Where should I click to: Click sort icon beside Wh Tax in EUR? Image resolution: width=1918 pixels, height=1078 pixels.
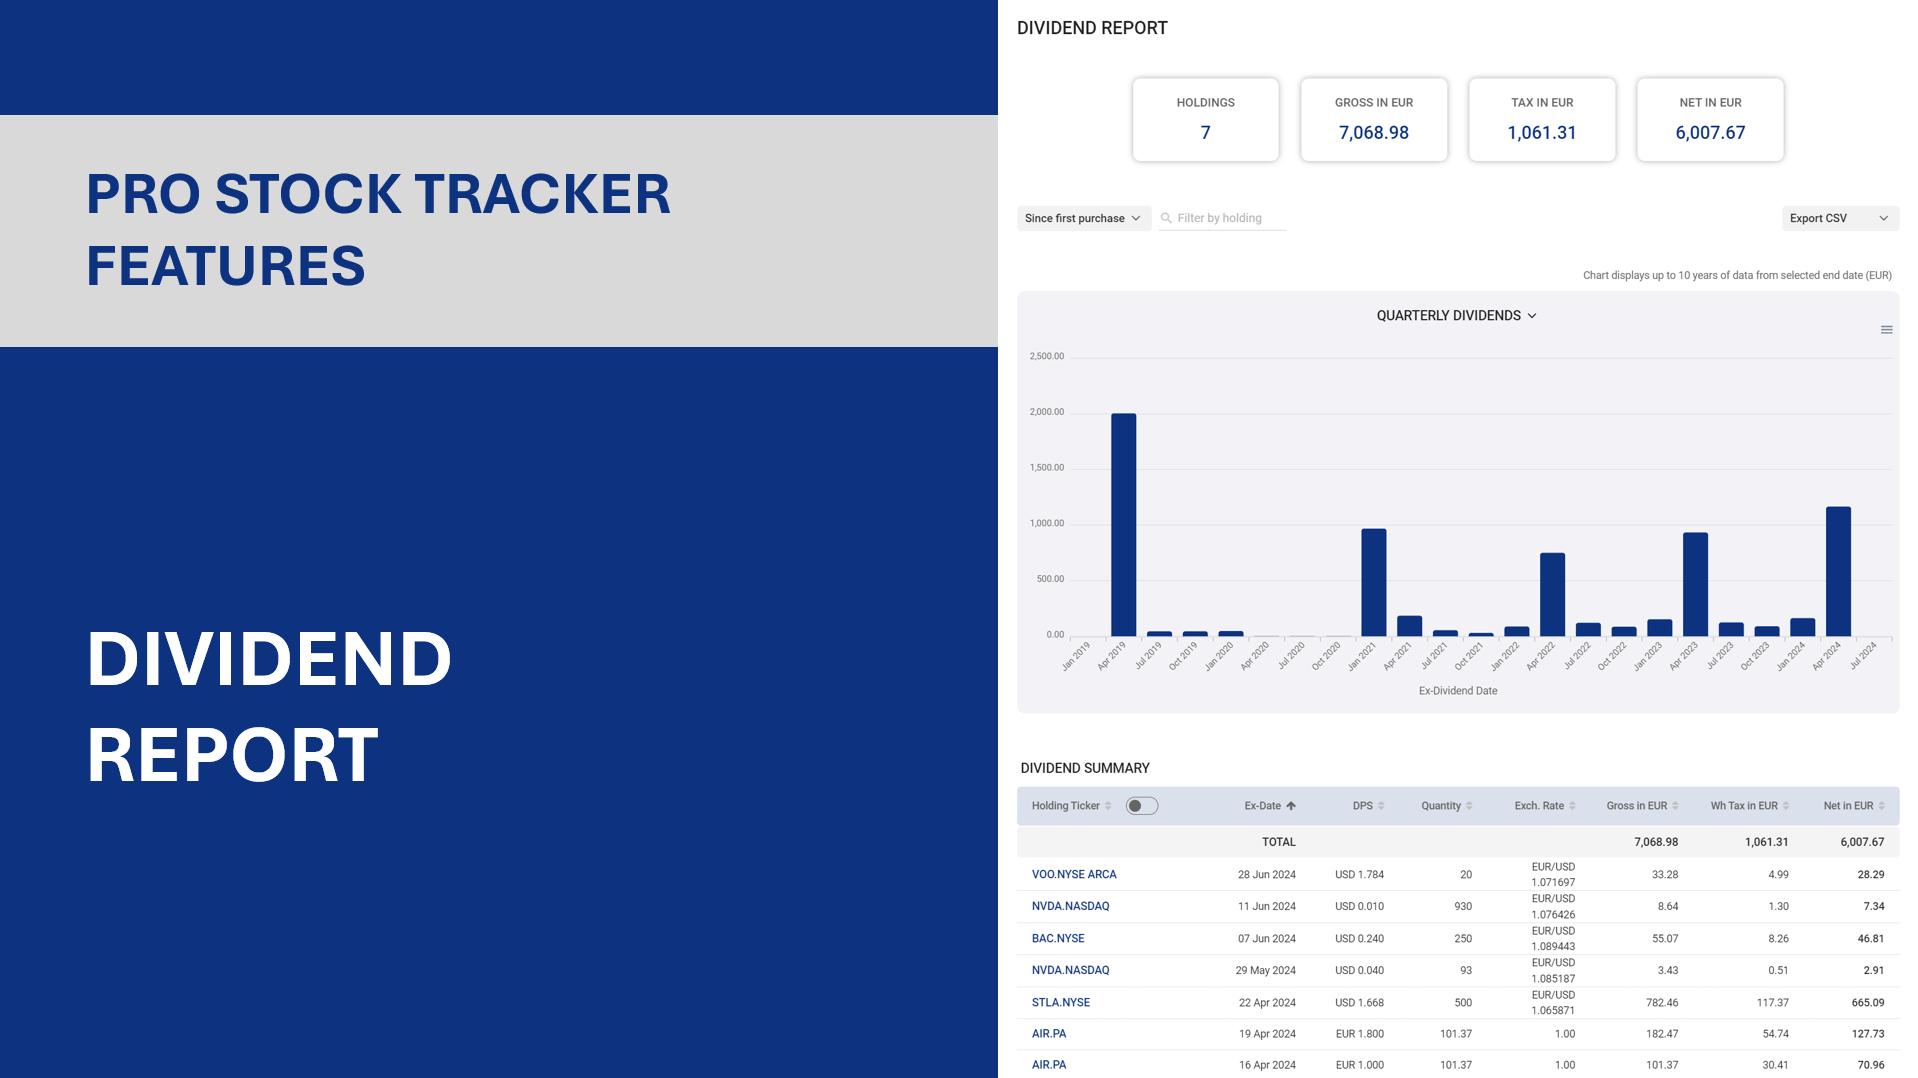click(1786, 806)
